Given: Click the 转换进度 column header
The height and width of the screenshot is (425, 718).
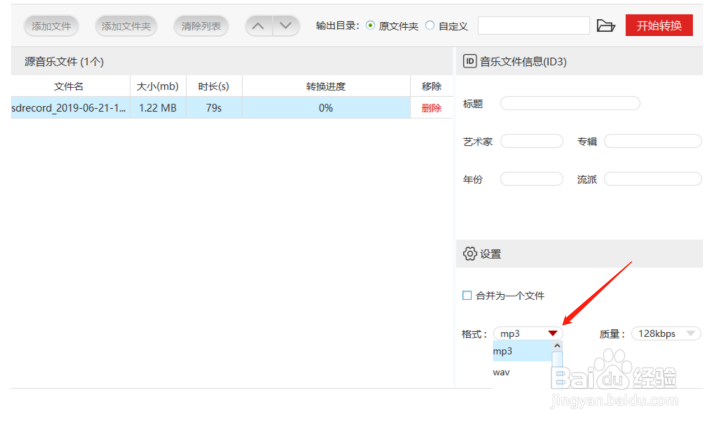Looking at the screenshot, I should pyautogui.click(x=326, y=86).
